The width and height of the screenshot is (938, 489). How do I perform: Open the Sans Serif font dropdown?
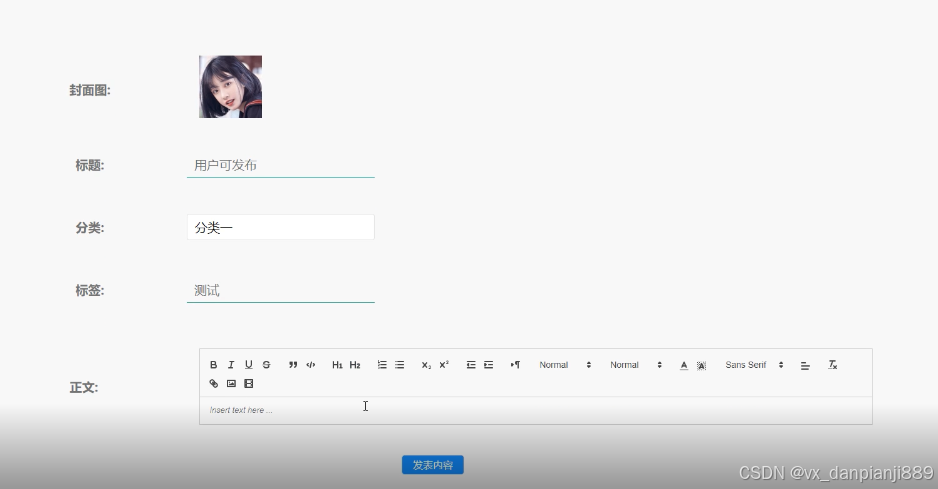pos(754,365)
